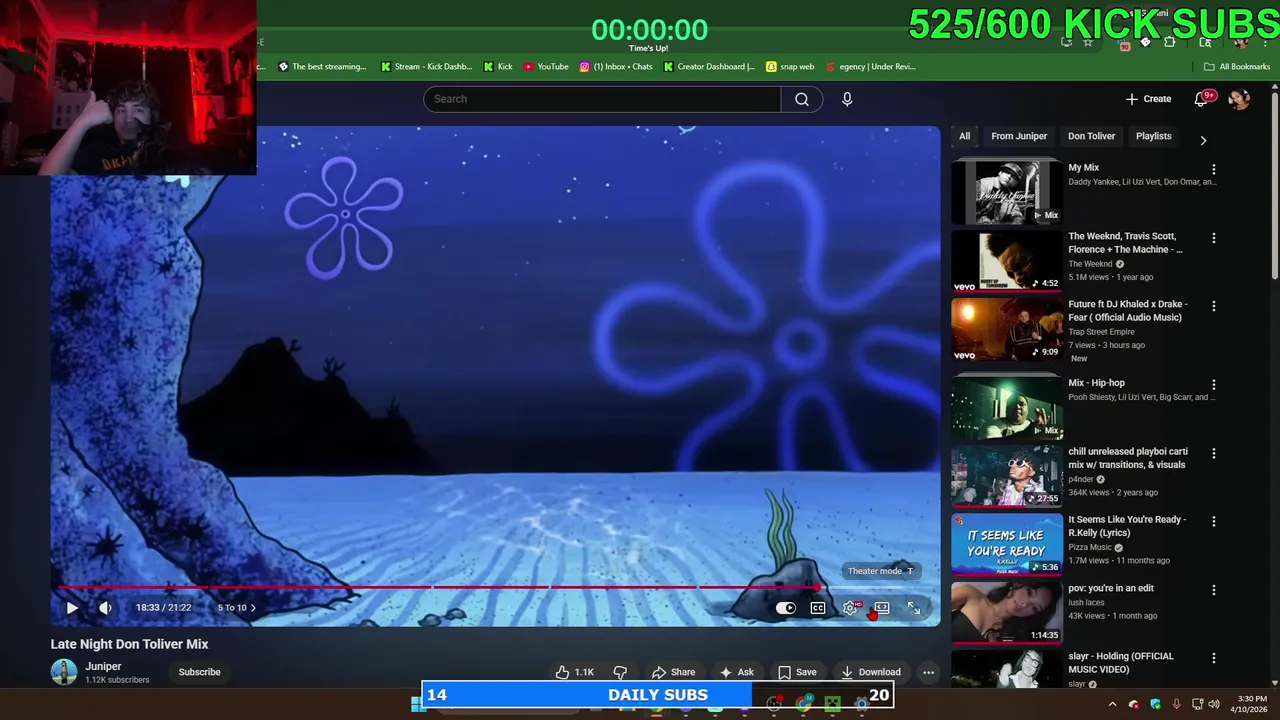
Task: Open 'snap web' bookmark
Action: pos(789,67)
